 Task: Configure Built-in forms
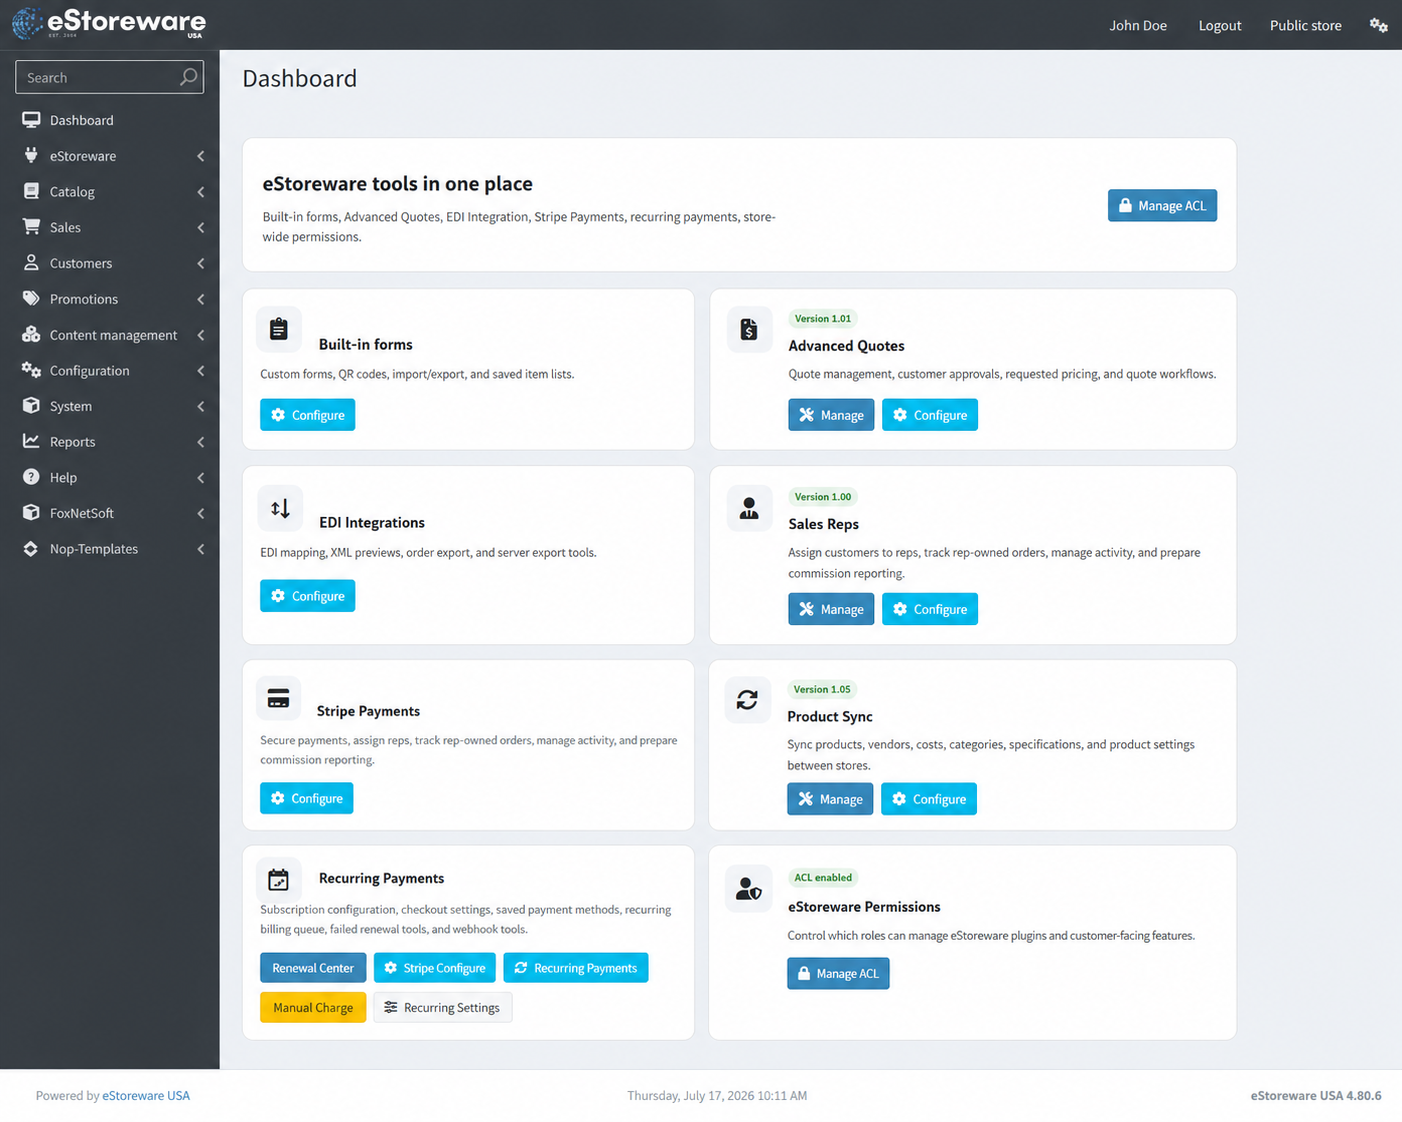[307, 415]
